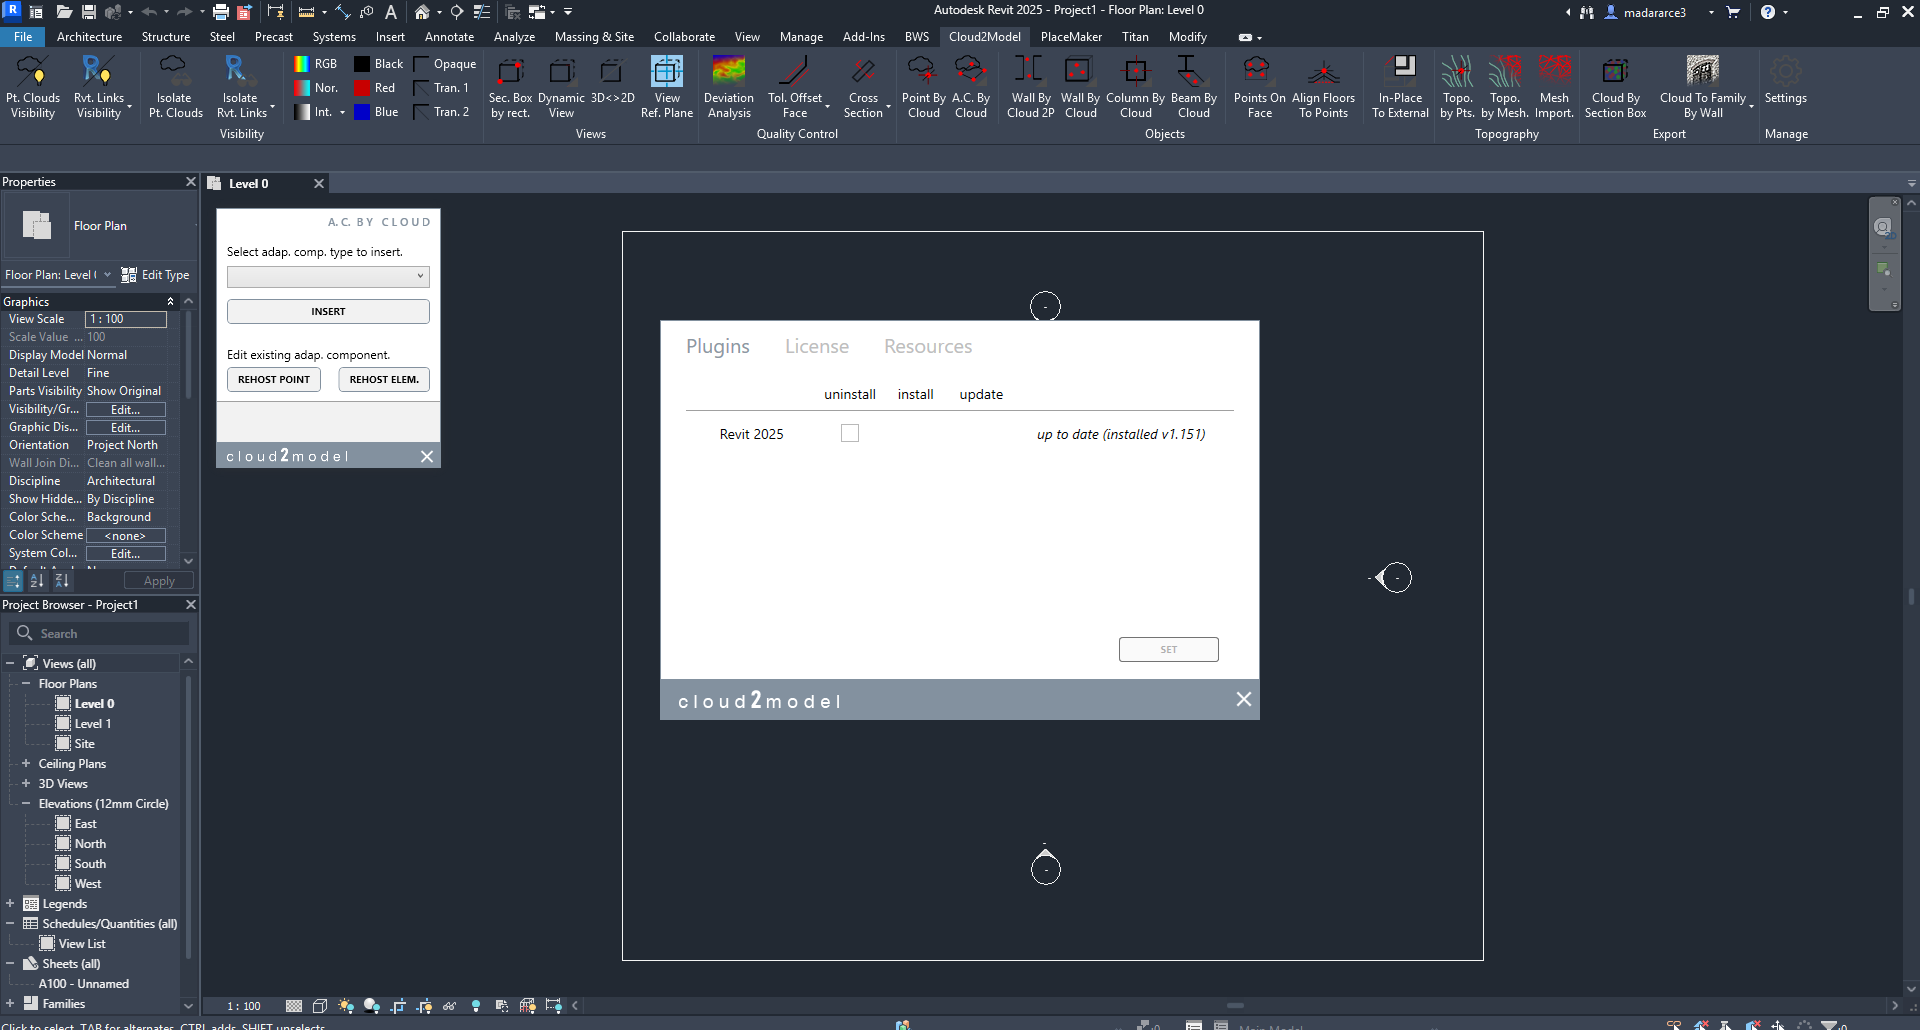Run Topo. by Mesh tool
The height and width of the screenshot is (1030, 1920).
[x=1504, y=88]
